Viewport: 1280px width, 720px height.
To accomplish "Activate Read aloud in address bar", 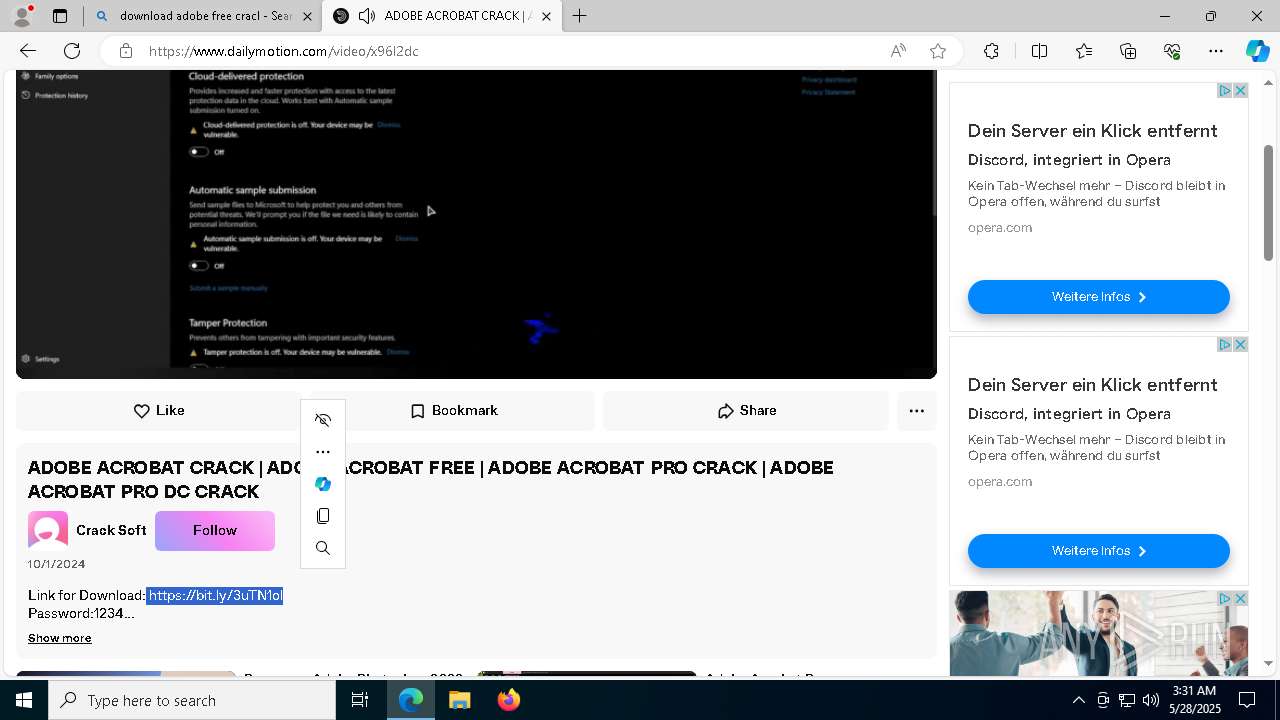I will coord(898,51).
